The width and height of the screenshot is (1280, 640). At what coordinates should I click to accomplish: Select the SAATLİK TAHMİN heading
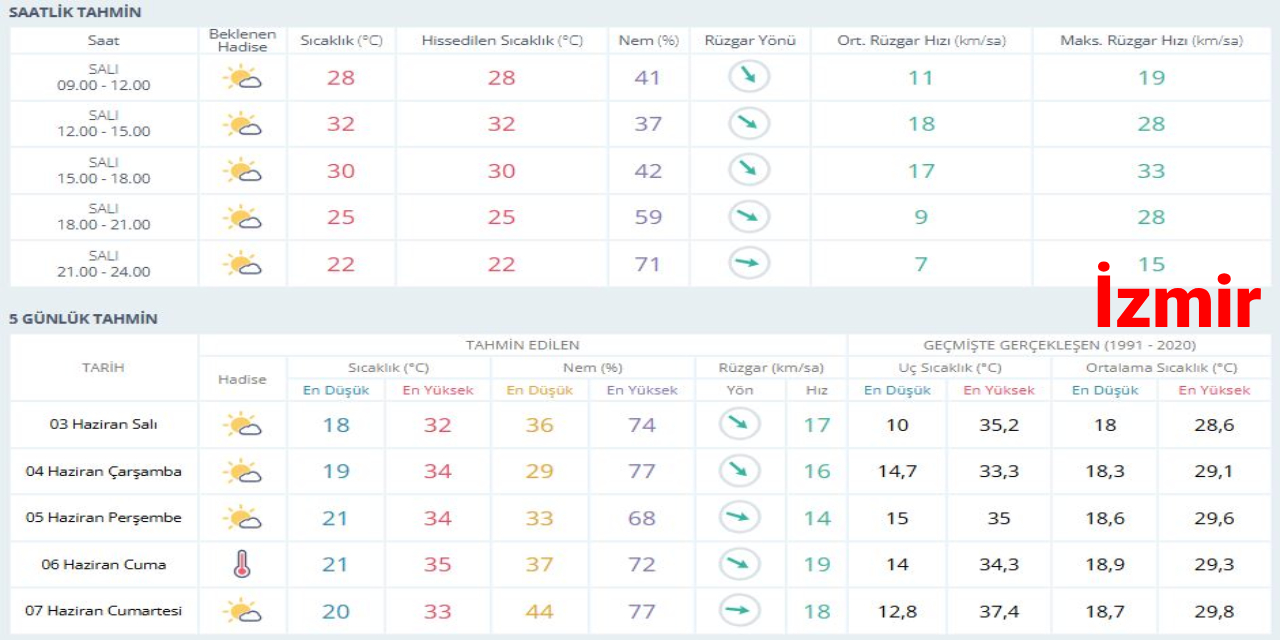pos(75,12)
